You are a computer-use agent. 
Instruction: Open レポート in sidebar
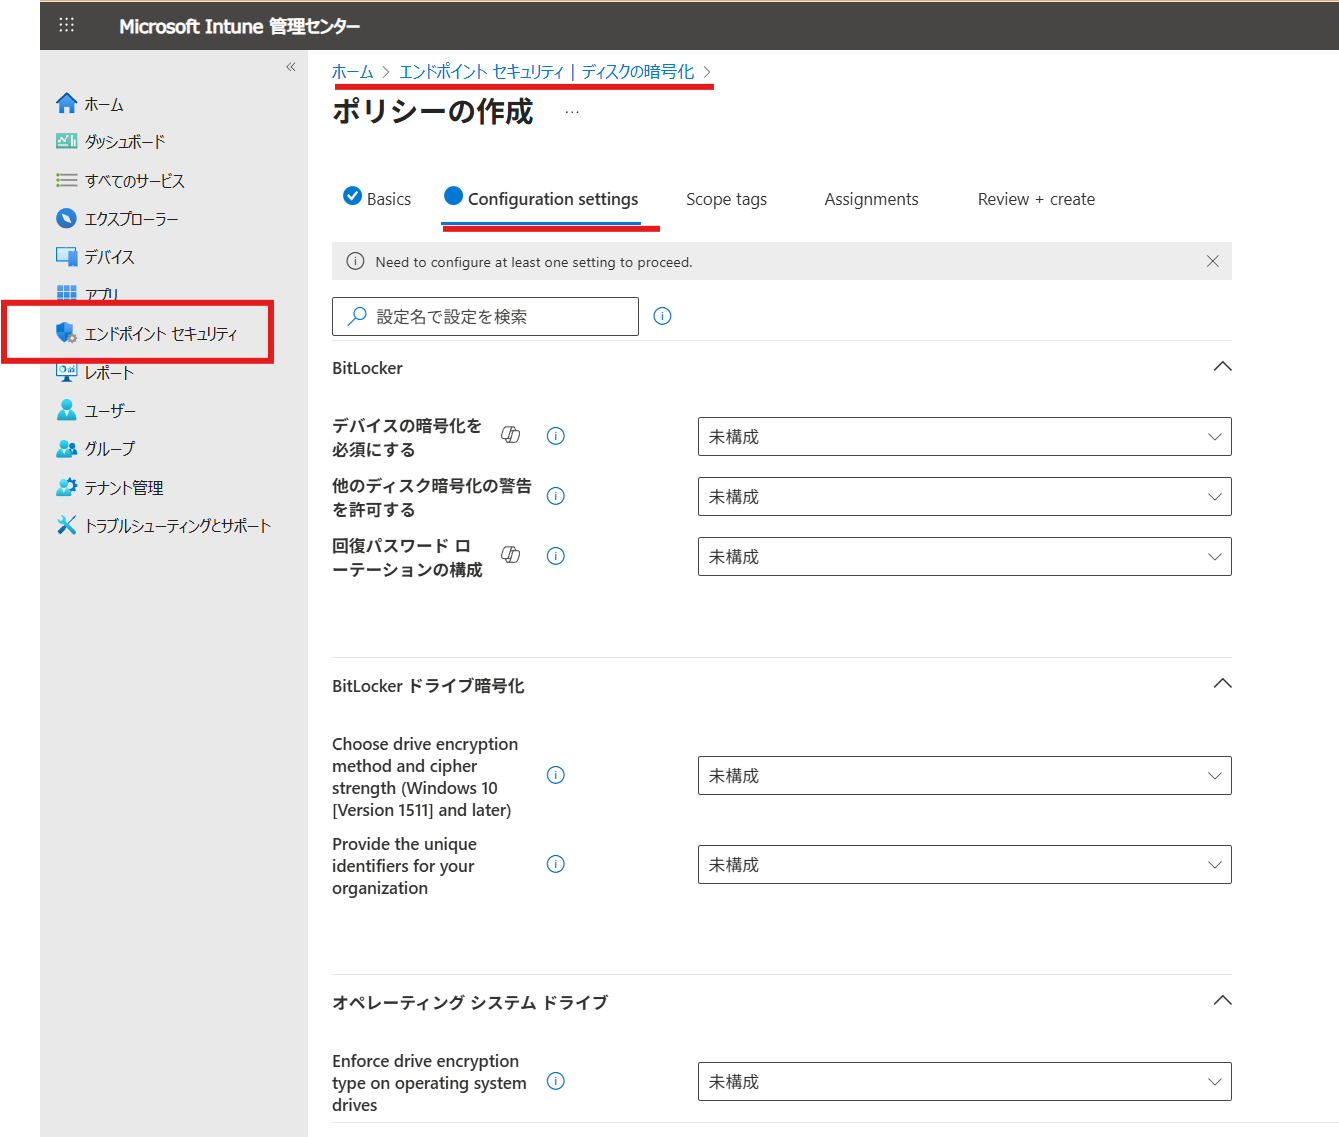[x=110, y=373]
